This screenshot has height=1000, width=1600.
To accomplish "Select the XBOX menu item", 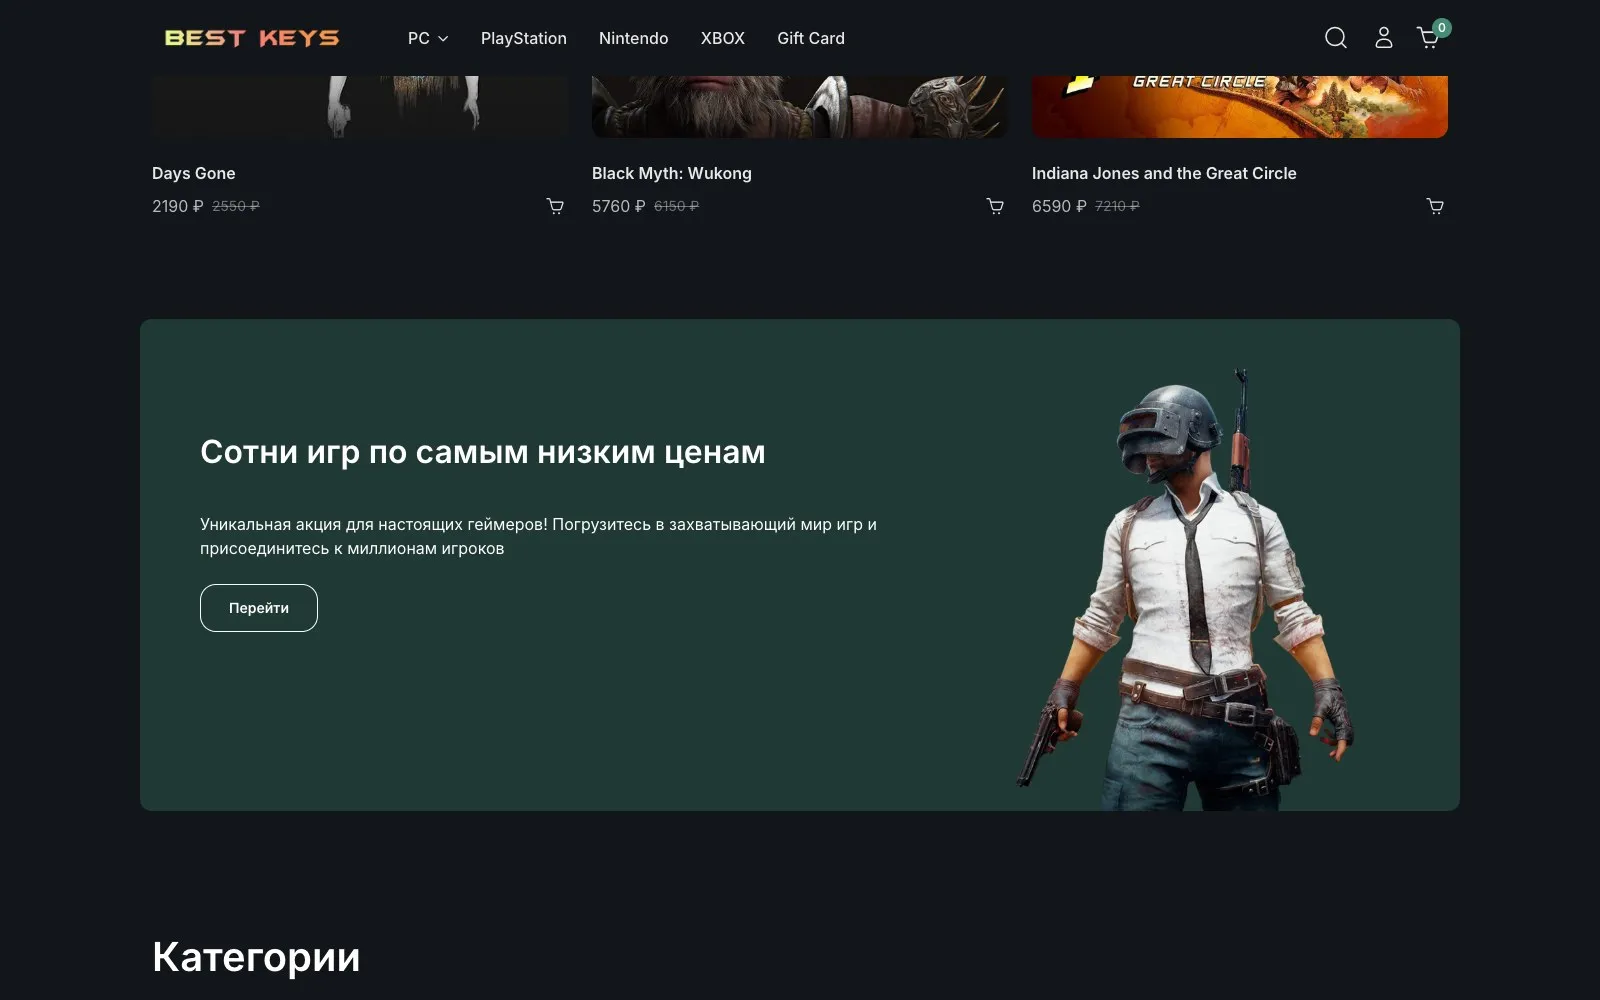I will (x=723, y=38).
